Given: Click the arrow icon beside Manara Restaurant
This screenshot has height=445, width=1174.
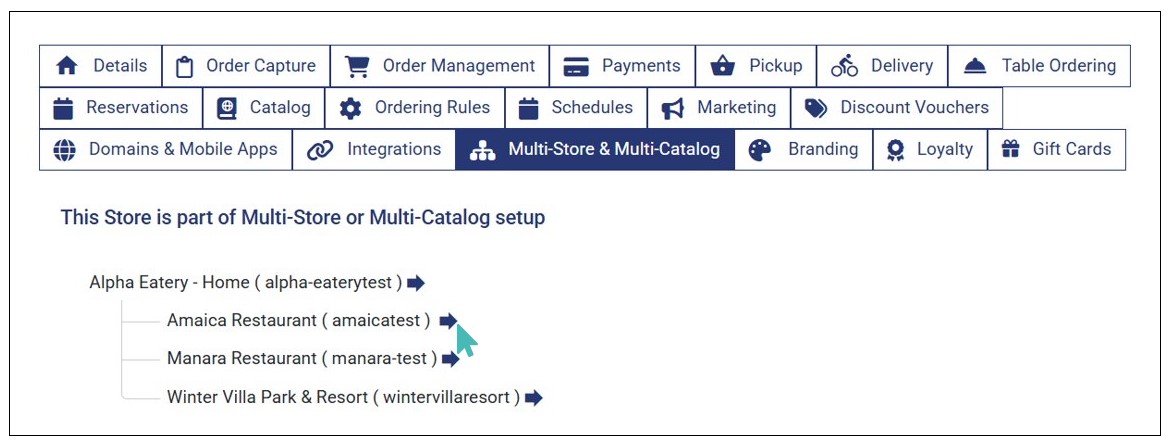Looking at the screenshot, I should point(451,358).
